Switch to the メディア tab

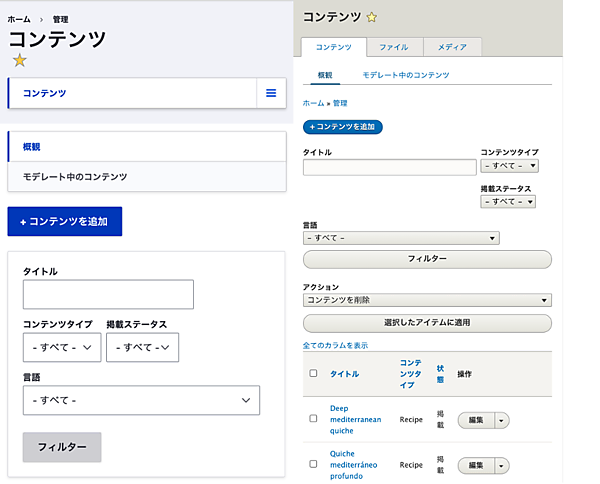[452, 47]
